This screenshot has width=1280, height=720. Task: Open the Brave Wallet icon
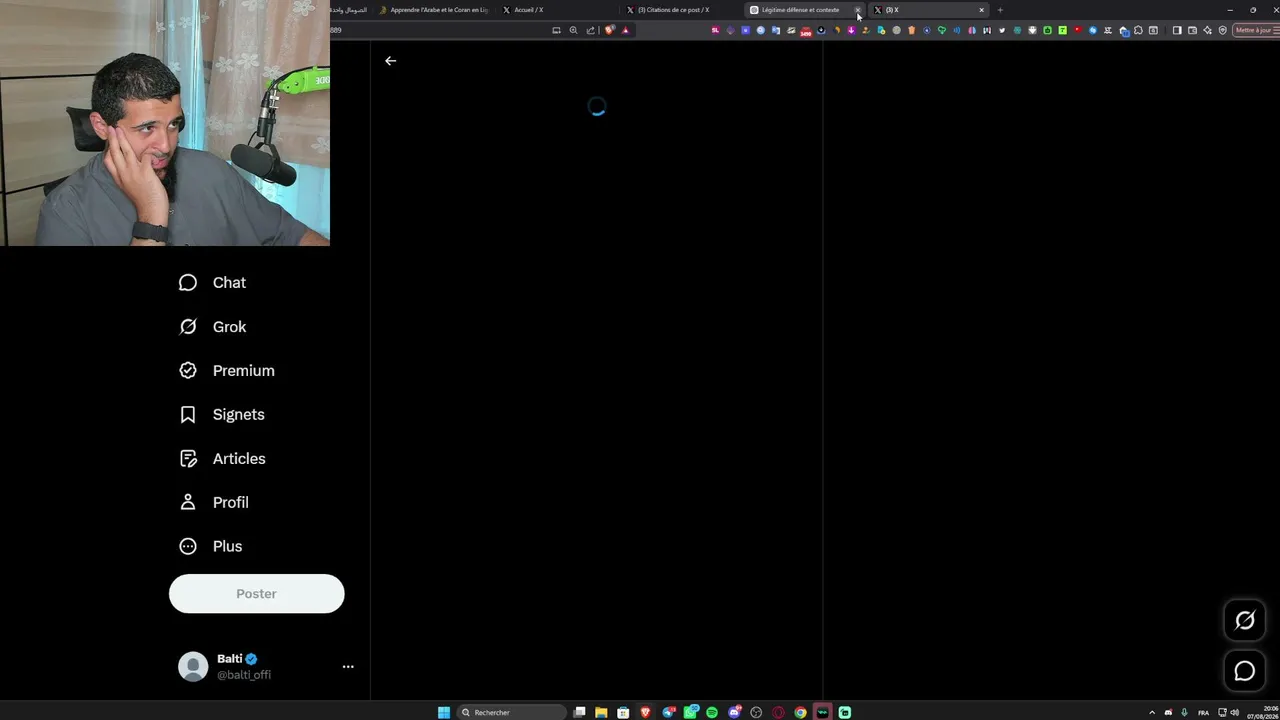click(1192, 30)
